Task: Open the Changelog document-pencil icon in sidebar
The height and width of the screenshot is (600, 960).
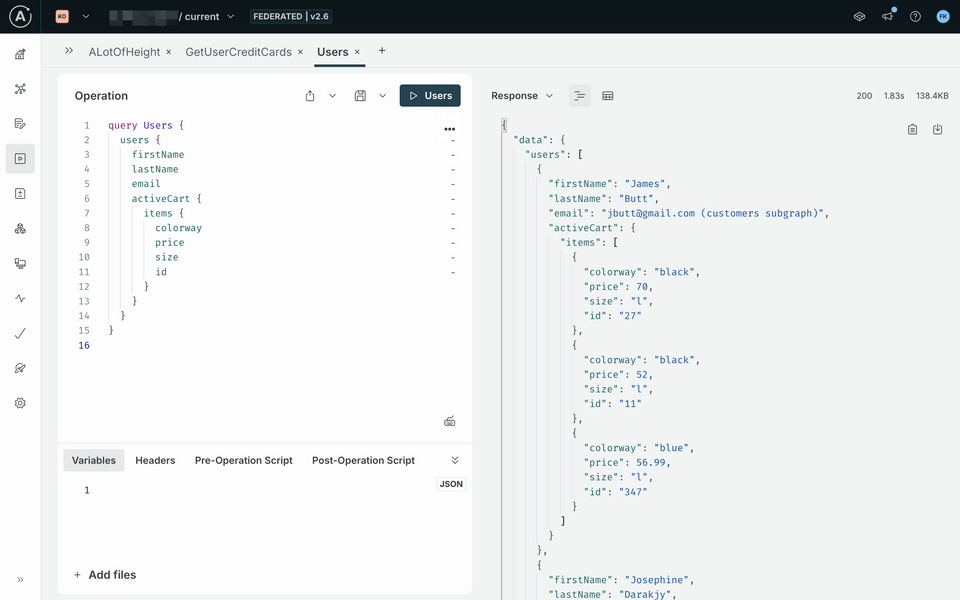Action: [20, 124]
